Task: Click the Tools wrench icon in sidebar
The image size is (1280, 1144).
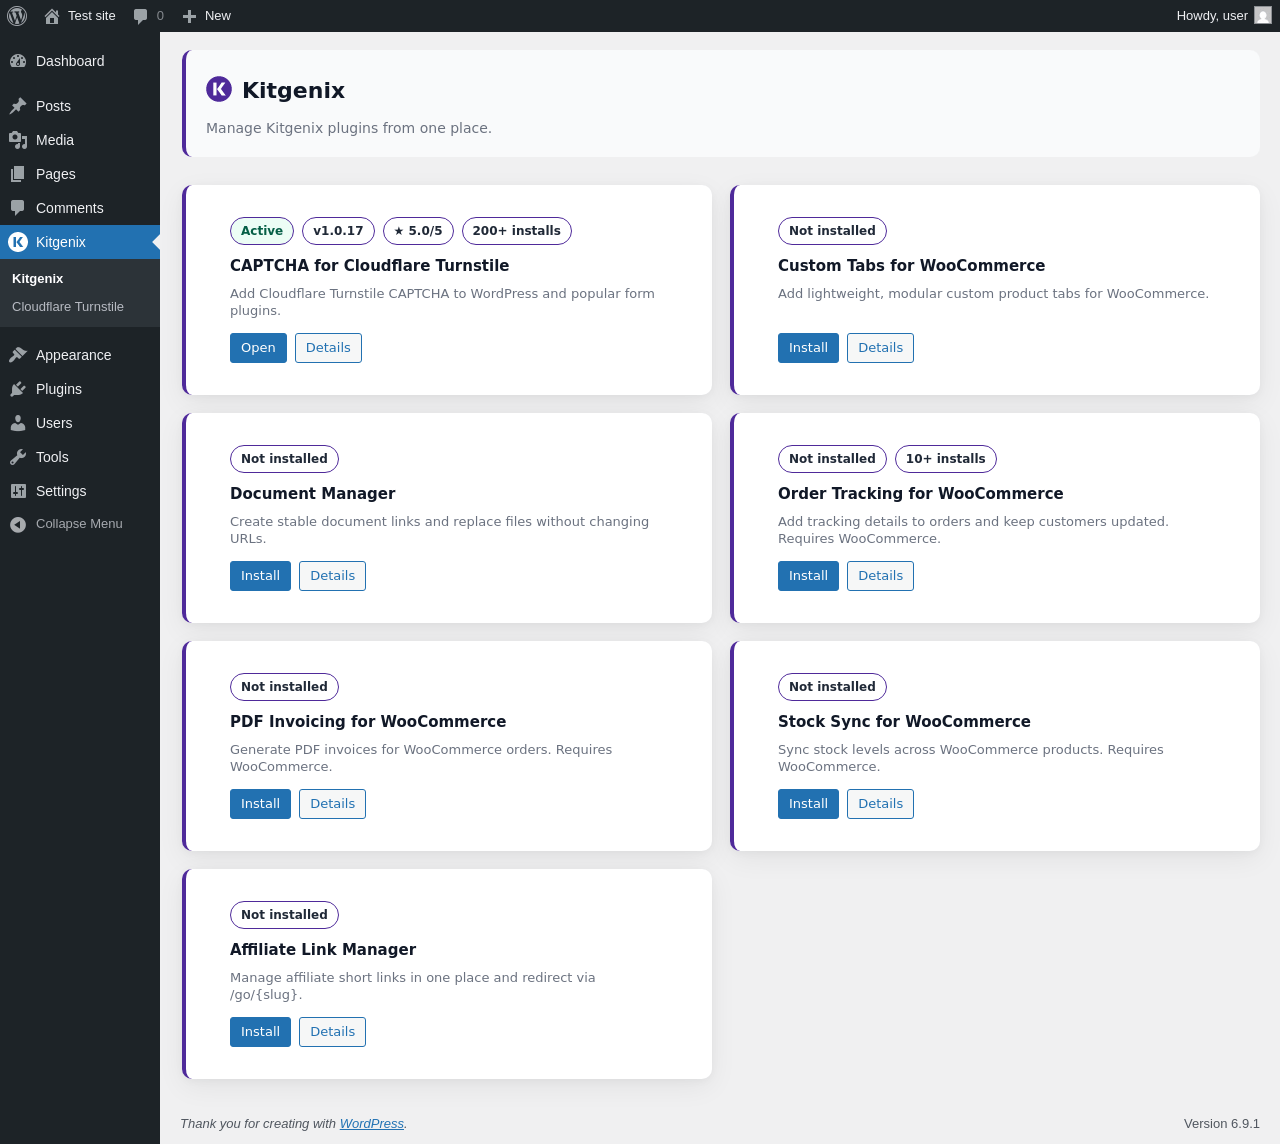Action: [x=18, y=457]
